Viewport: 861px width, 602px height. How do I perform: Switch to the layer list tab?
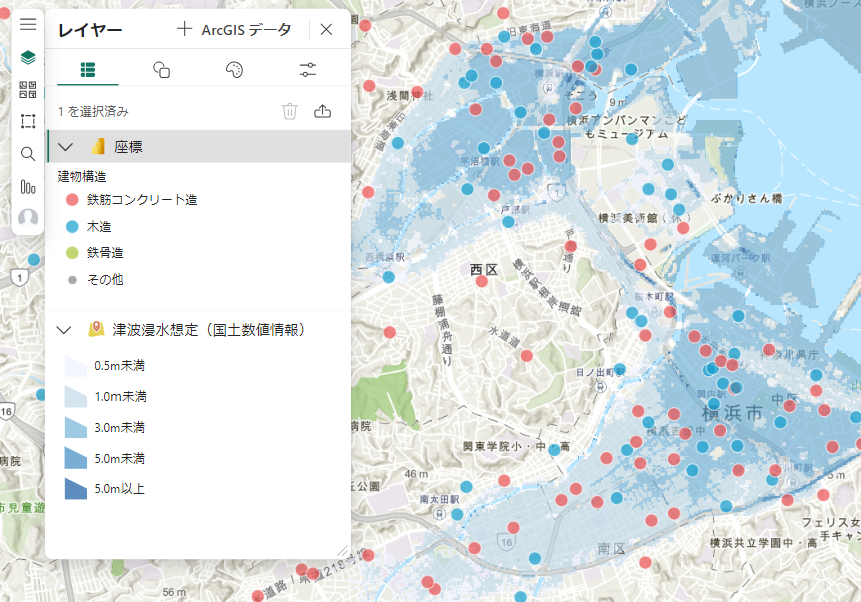click(88, 69)
